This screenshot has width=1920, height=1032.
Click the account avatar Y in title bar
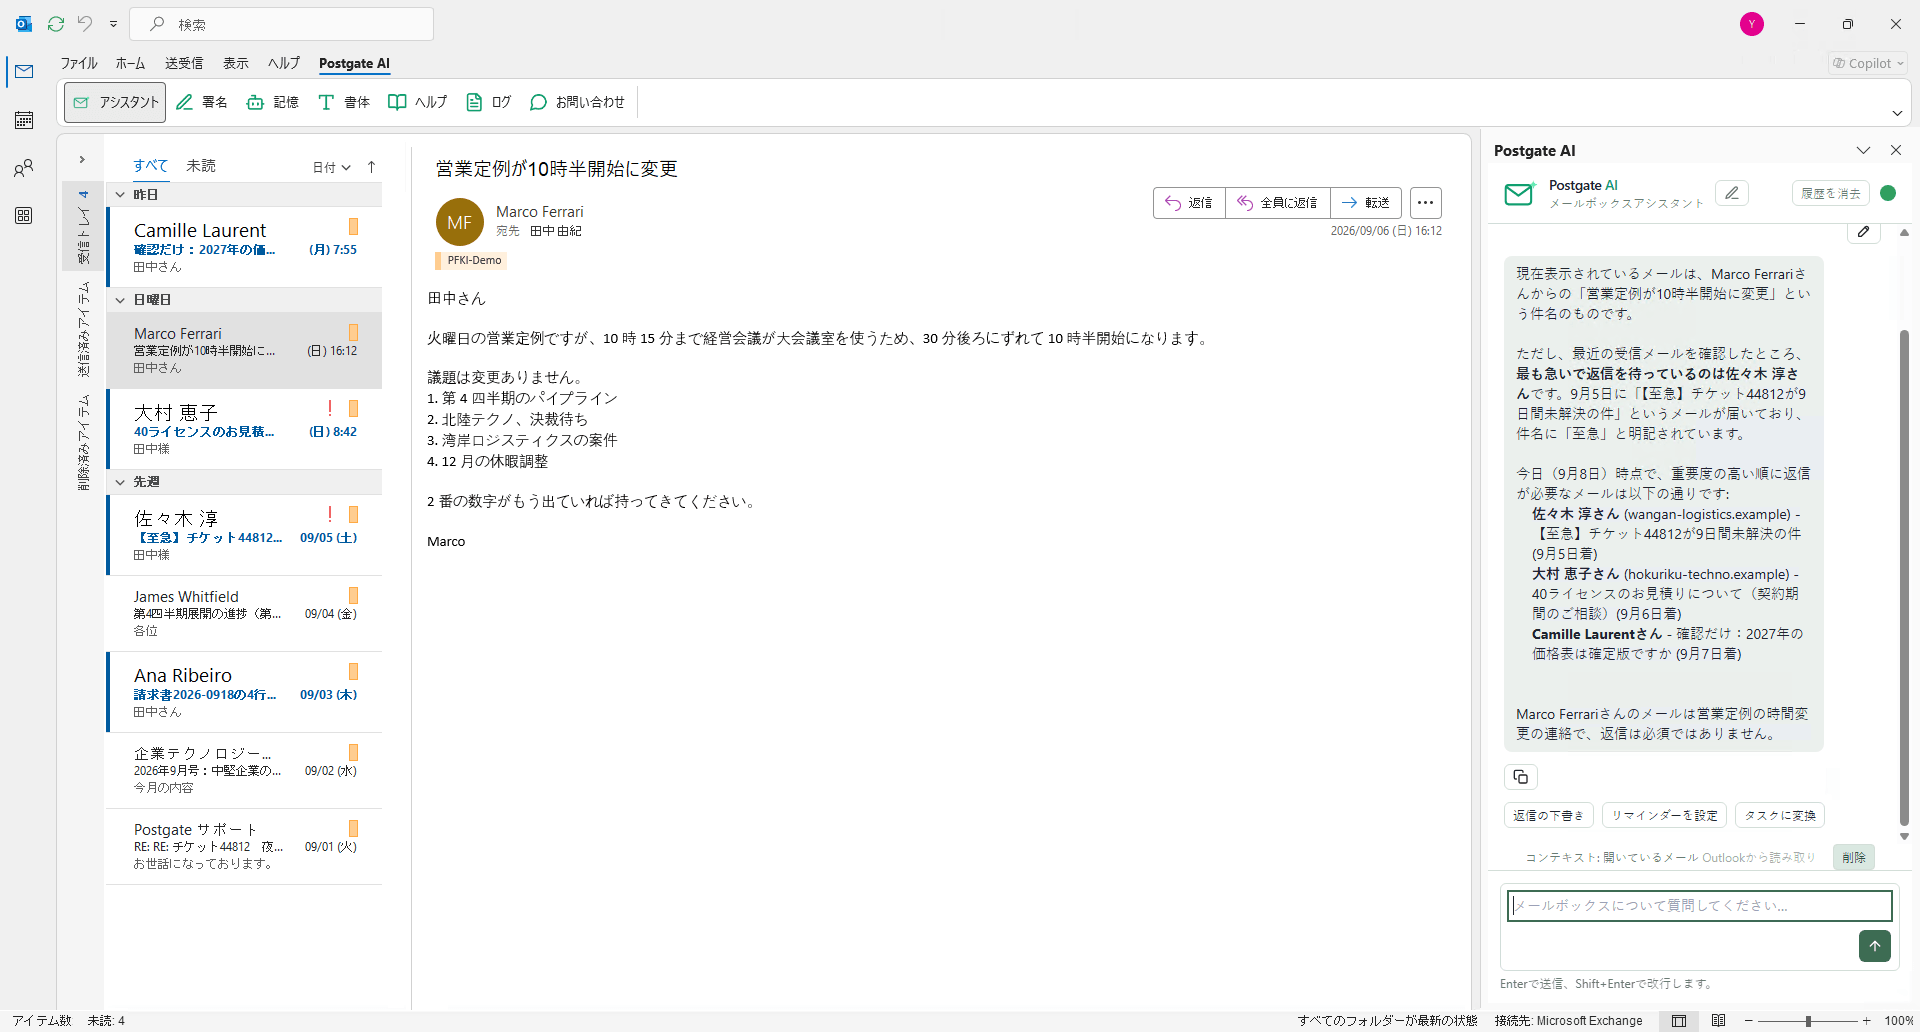click(1751, 24)
